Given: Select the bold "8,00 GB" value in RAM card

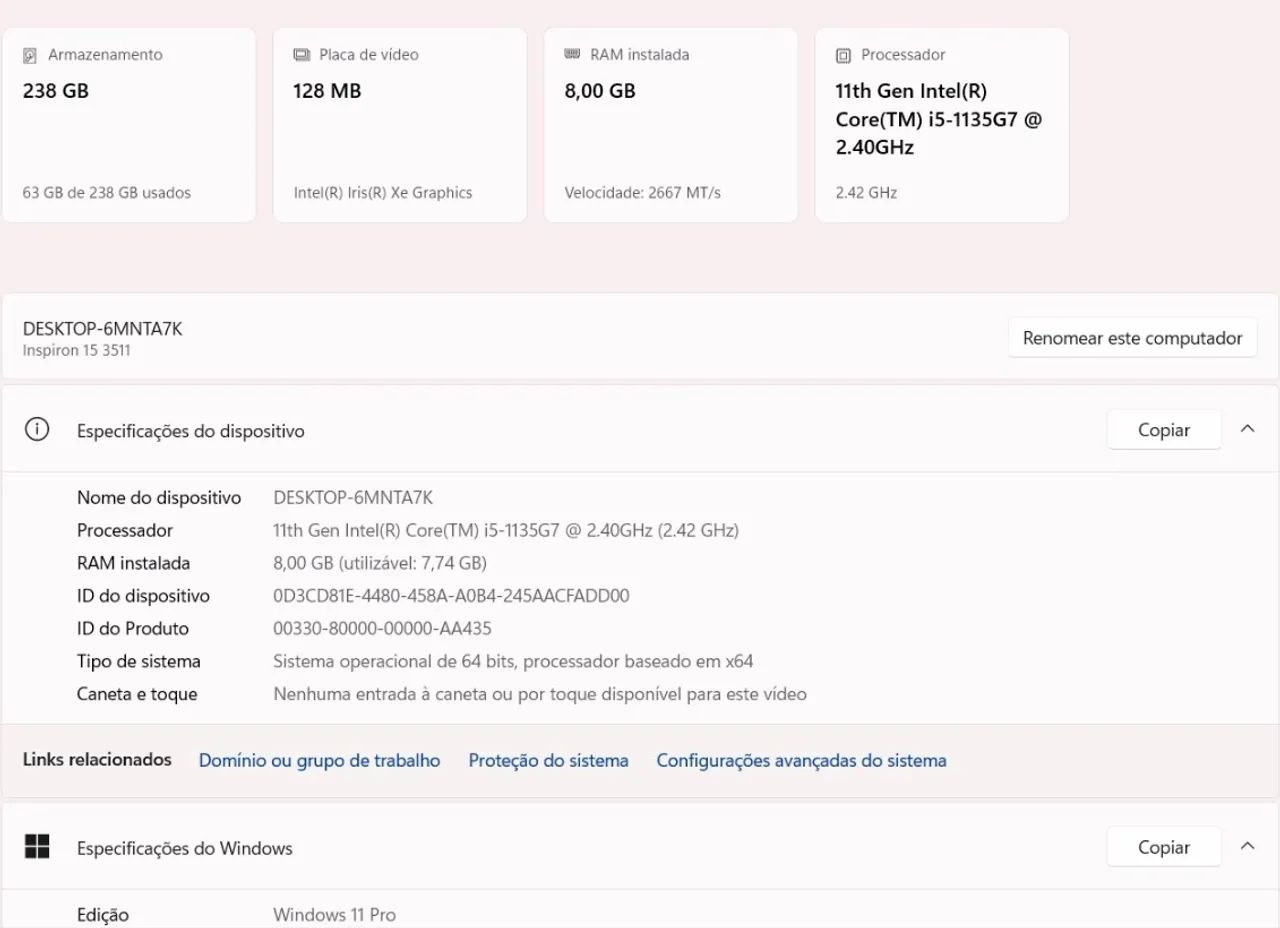Looking at the screenshot, I should click(600, 91).
